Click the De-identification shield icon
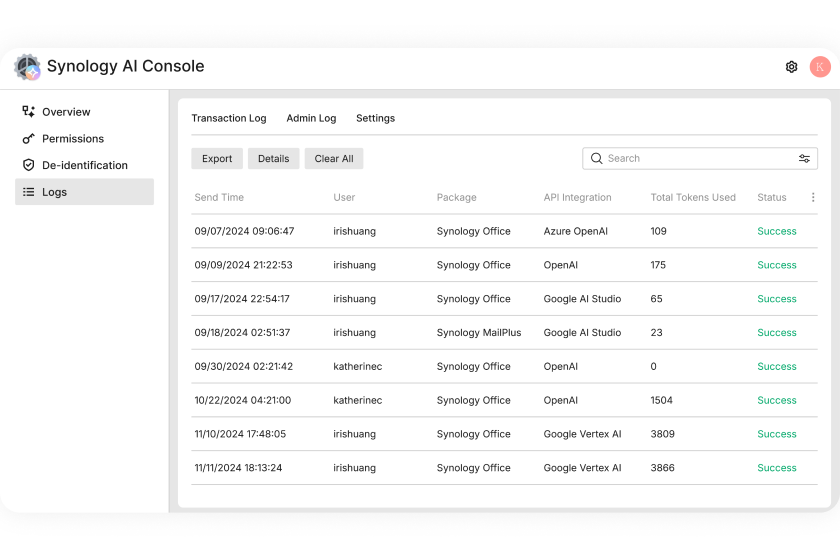This screenshot has width=840, height=560. [x=28, y=165]
